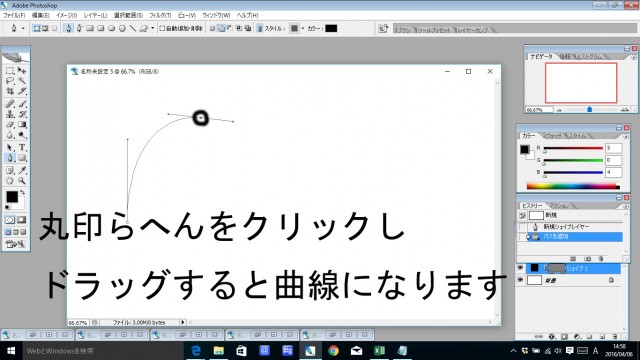
Task: Select the Zoom magnifier tool
Action: (22, 180)
